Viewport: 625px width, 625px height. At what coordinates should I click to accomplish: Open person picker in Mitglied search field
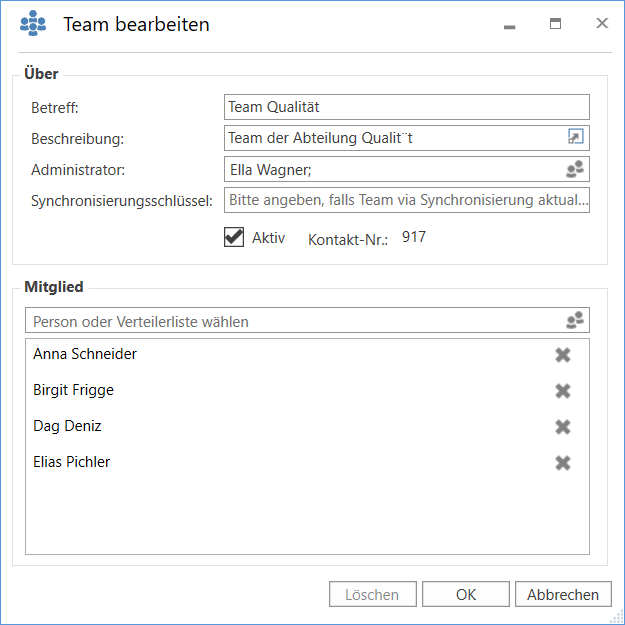point(575,321)
